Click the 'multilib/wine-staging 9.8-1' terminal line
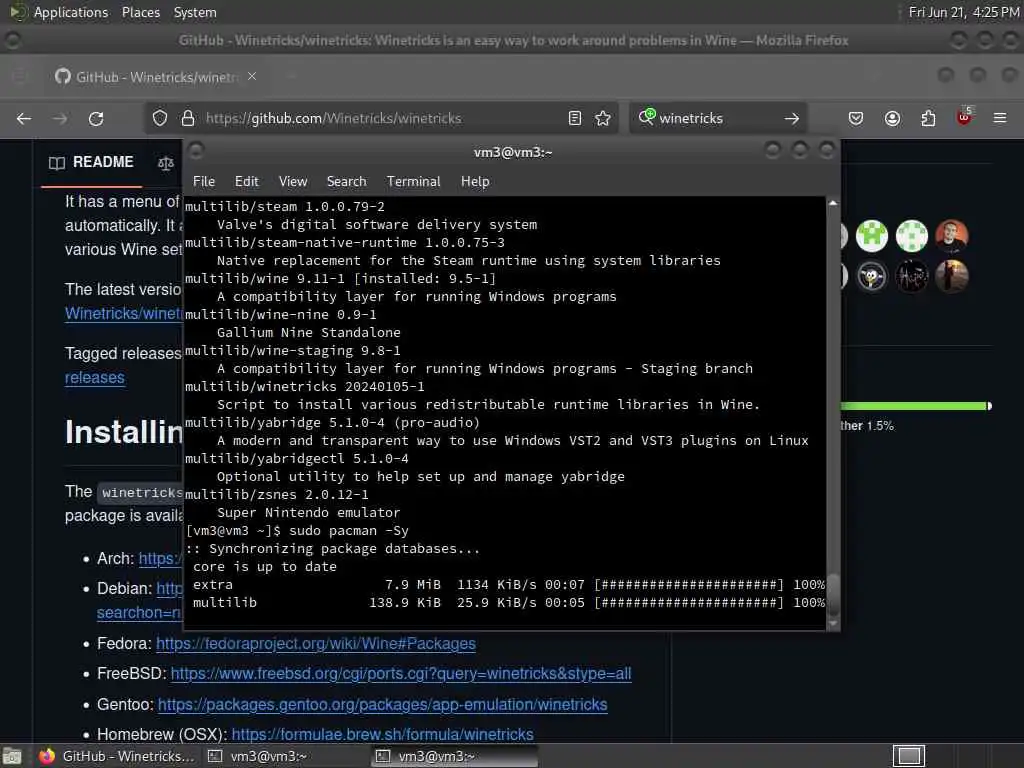Screen dimensions: 1024x768 pos(293,351)
